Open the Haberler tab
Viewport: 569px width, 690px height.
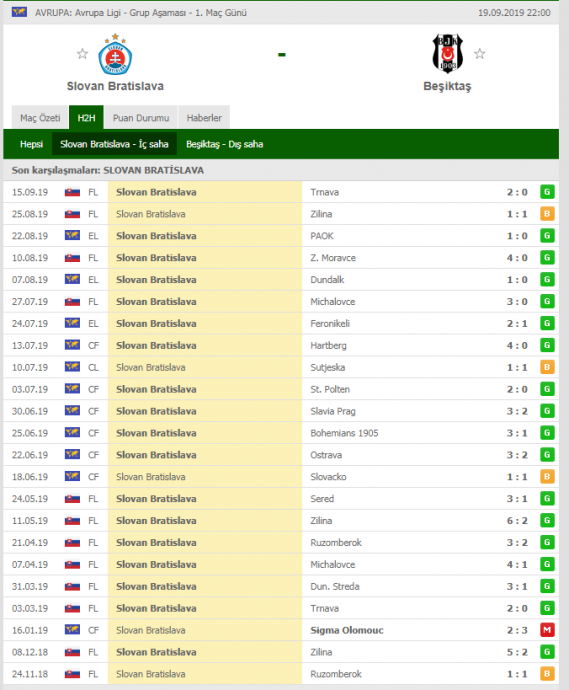204,118
